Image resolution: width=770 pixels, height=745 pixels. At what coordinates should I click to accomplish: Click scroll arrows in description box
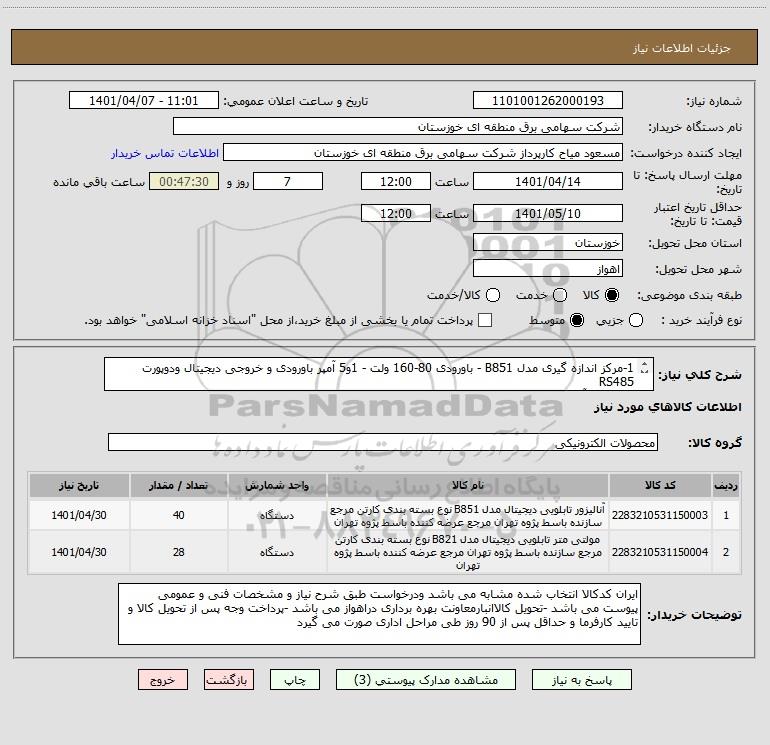(x=645, y=368)
